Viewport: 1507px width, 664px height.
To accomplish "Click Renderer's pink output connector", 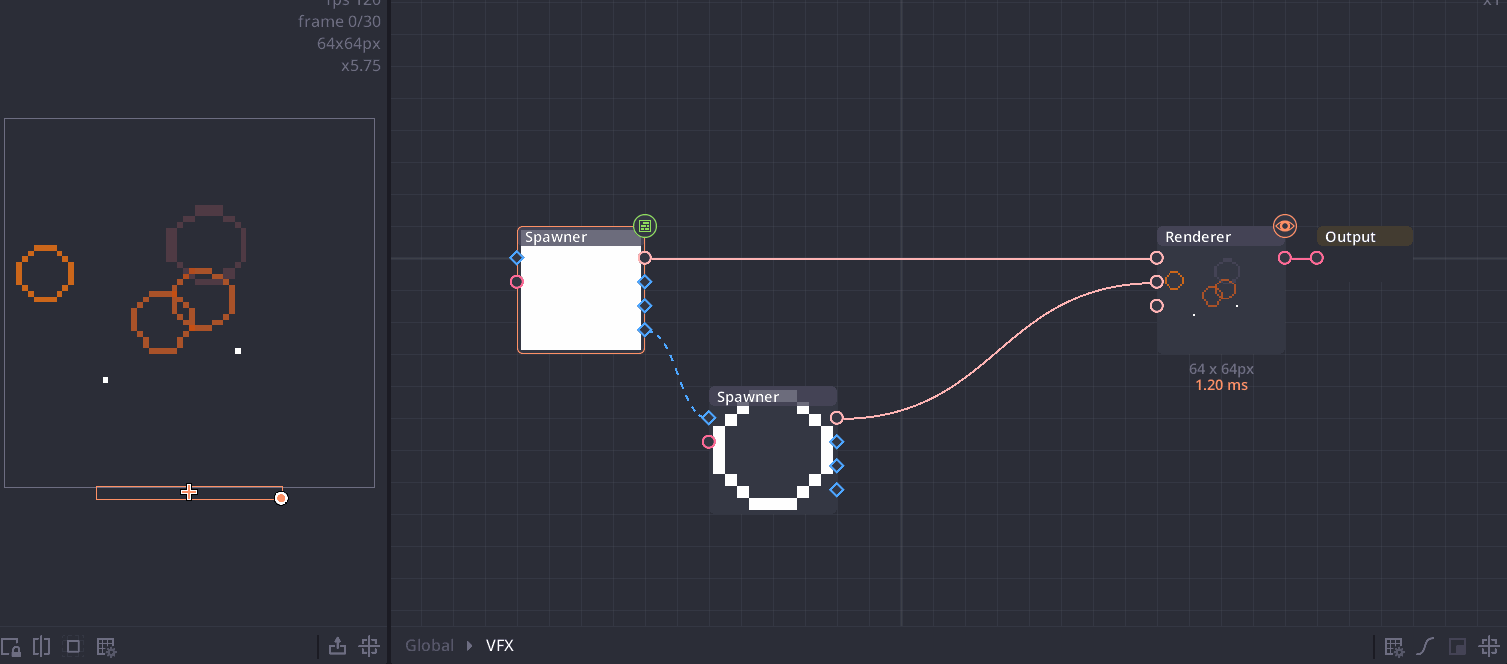I will (1285, 258).
